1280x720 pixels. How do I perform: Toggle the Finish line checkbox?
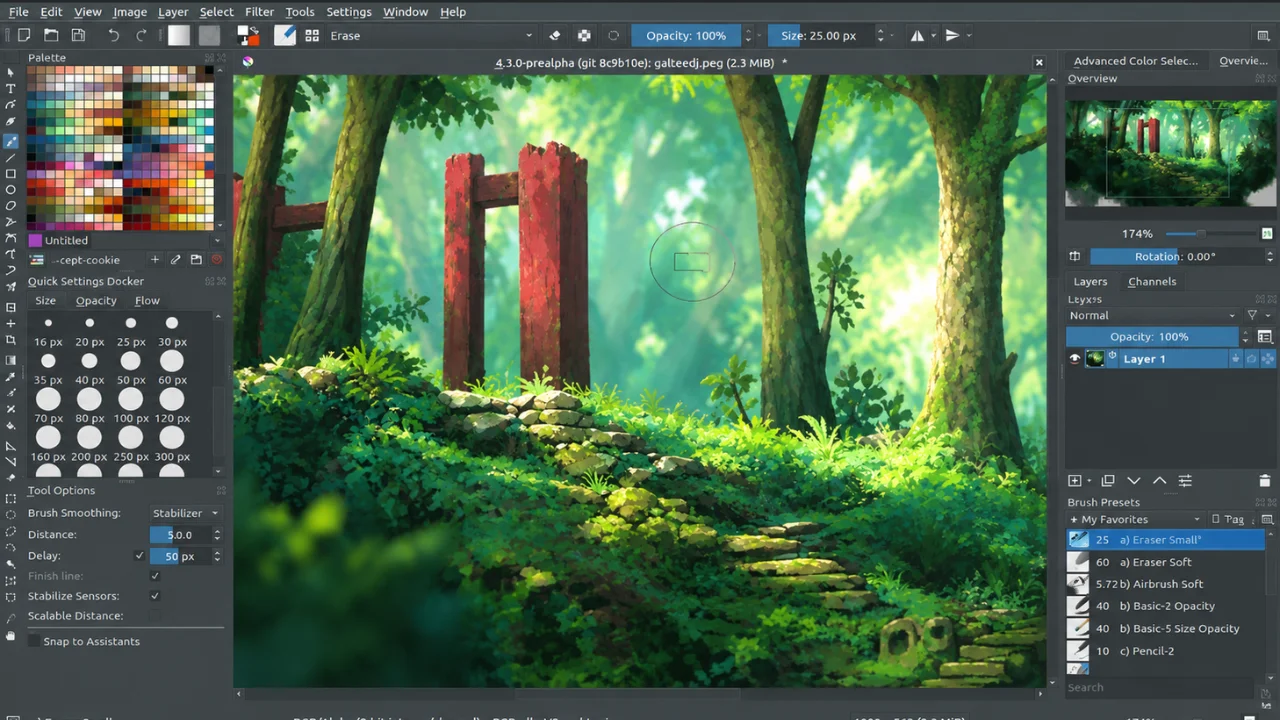[x=155, y=576]
